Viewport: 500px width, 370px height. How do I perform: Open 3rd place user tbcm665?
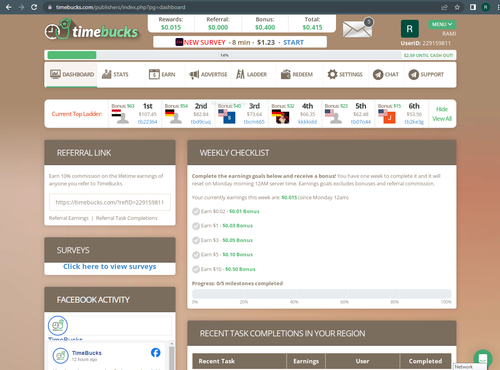point(254,122)
